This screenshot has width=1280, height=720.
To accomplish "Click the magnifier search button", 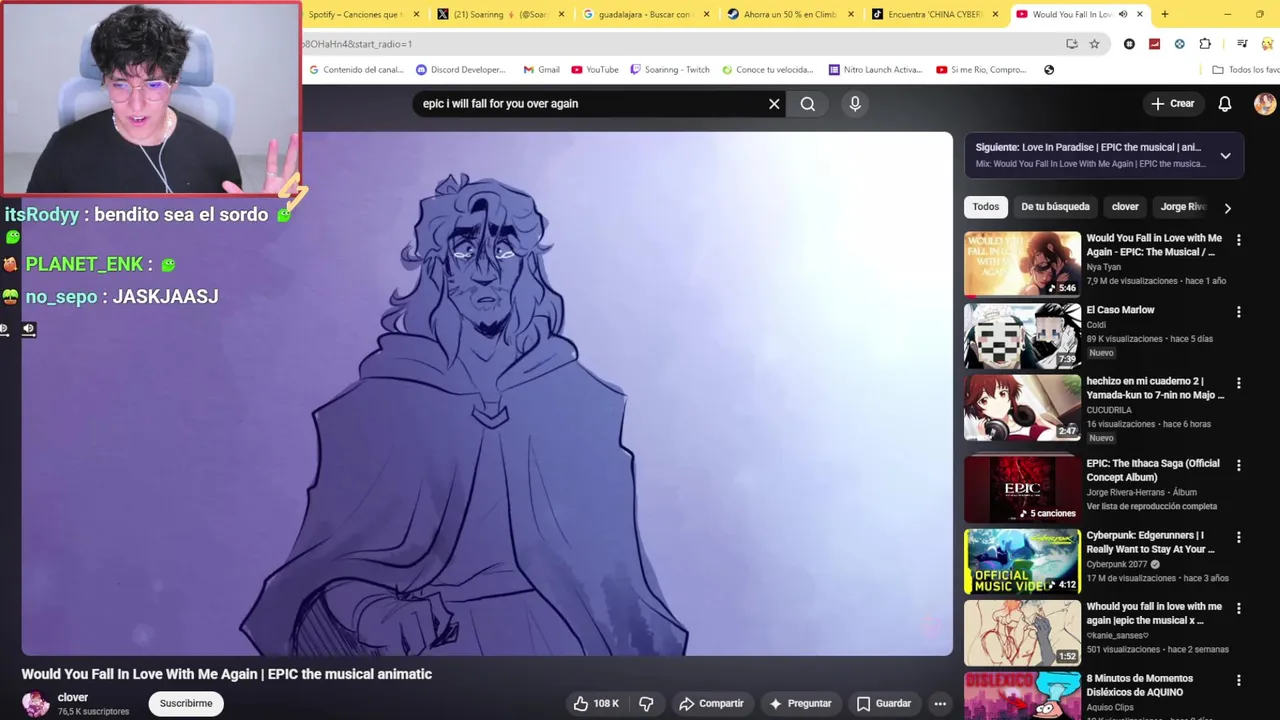I will click(807, 104).
